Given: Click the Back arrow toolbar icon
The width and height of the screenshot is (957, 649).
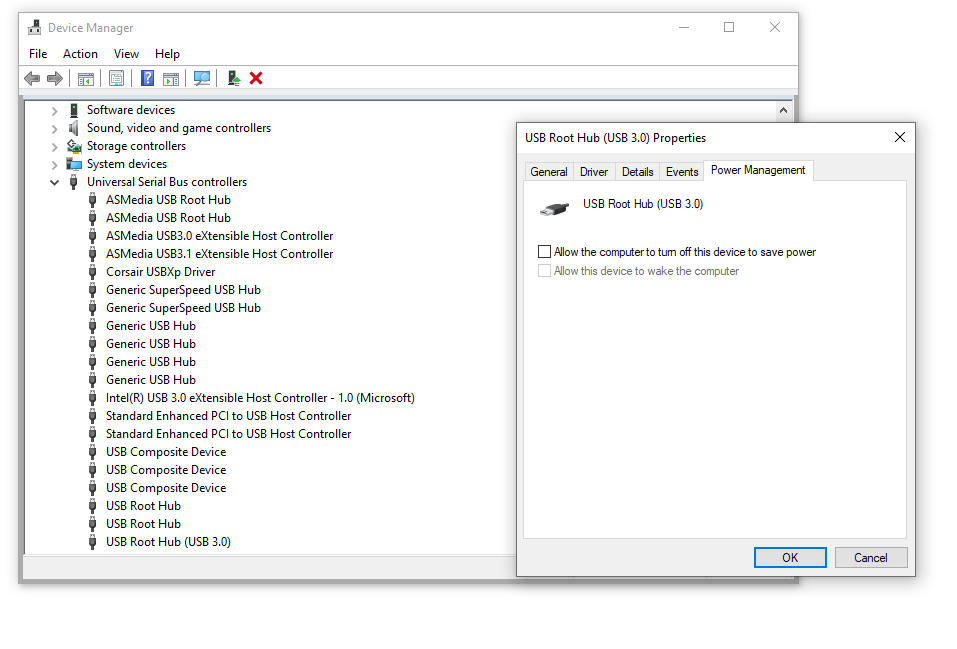Looking at the screenshot, I should tap(32, 78).
